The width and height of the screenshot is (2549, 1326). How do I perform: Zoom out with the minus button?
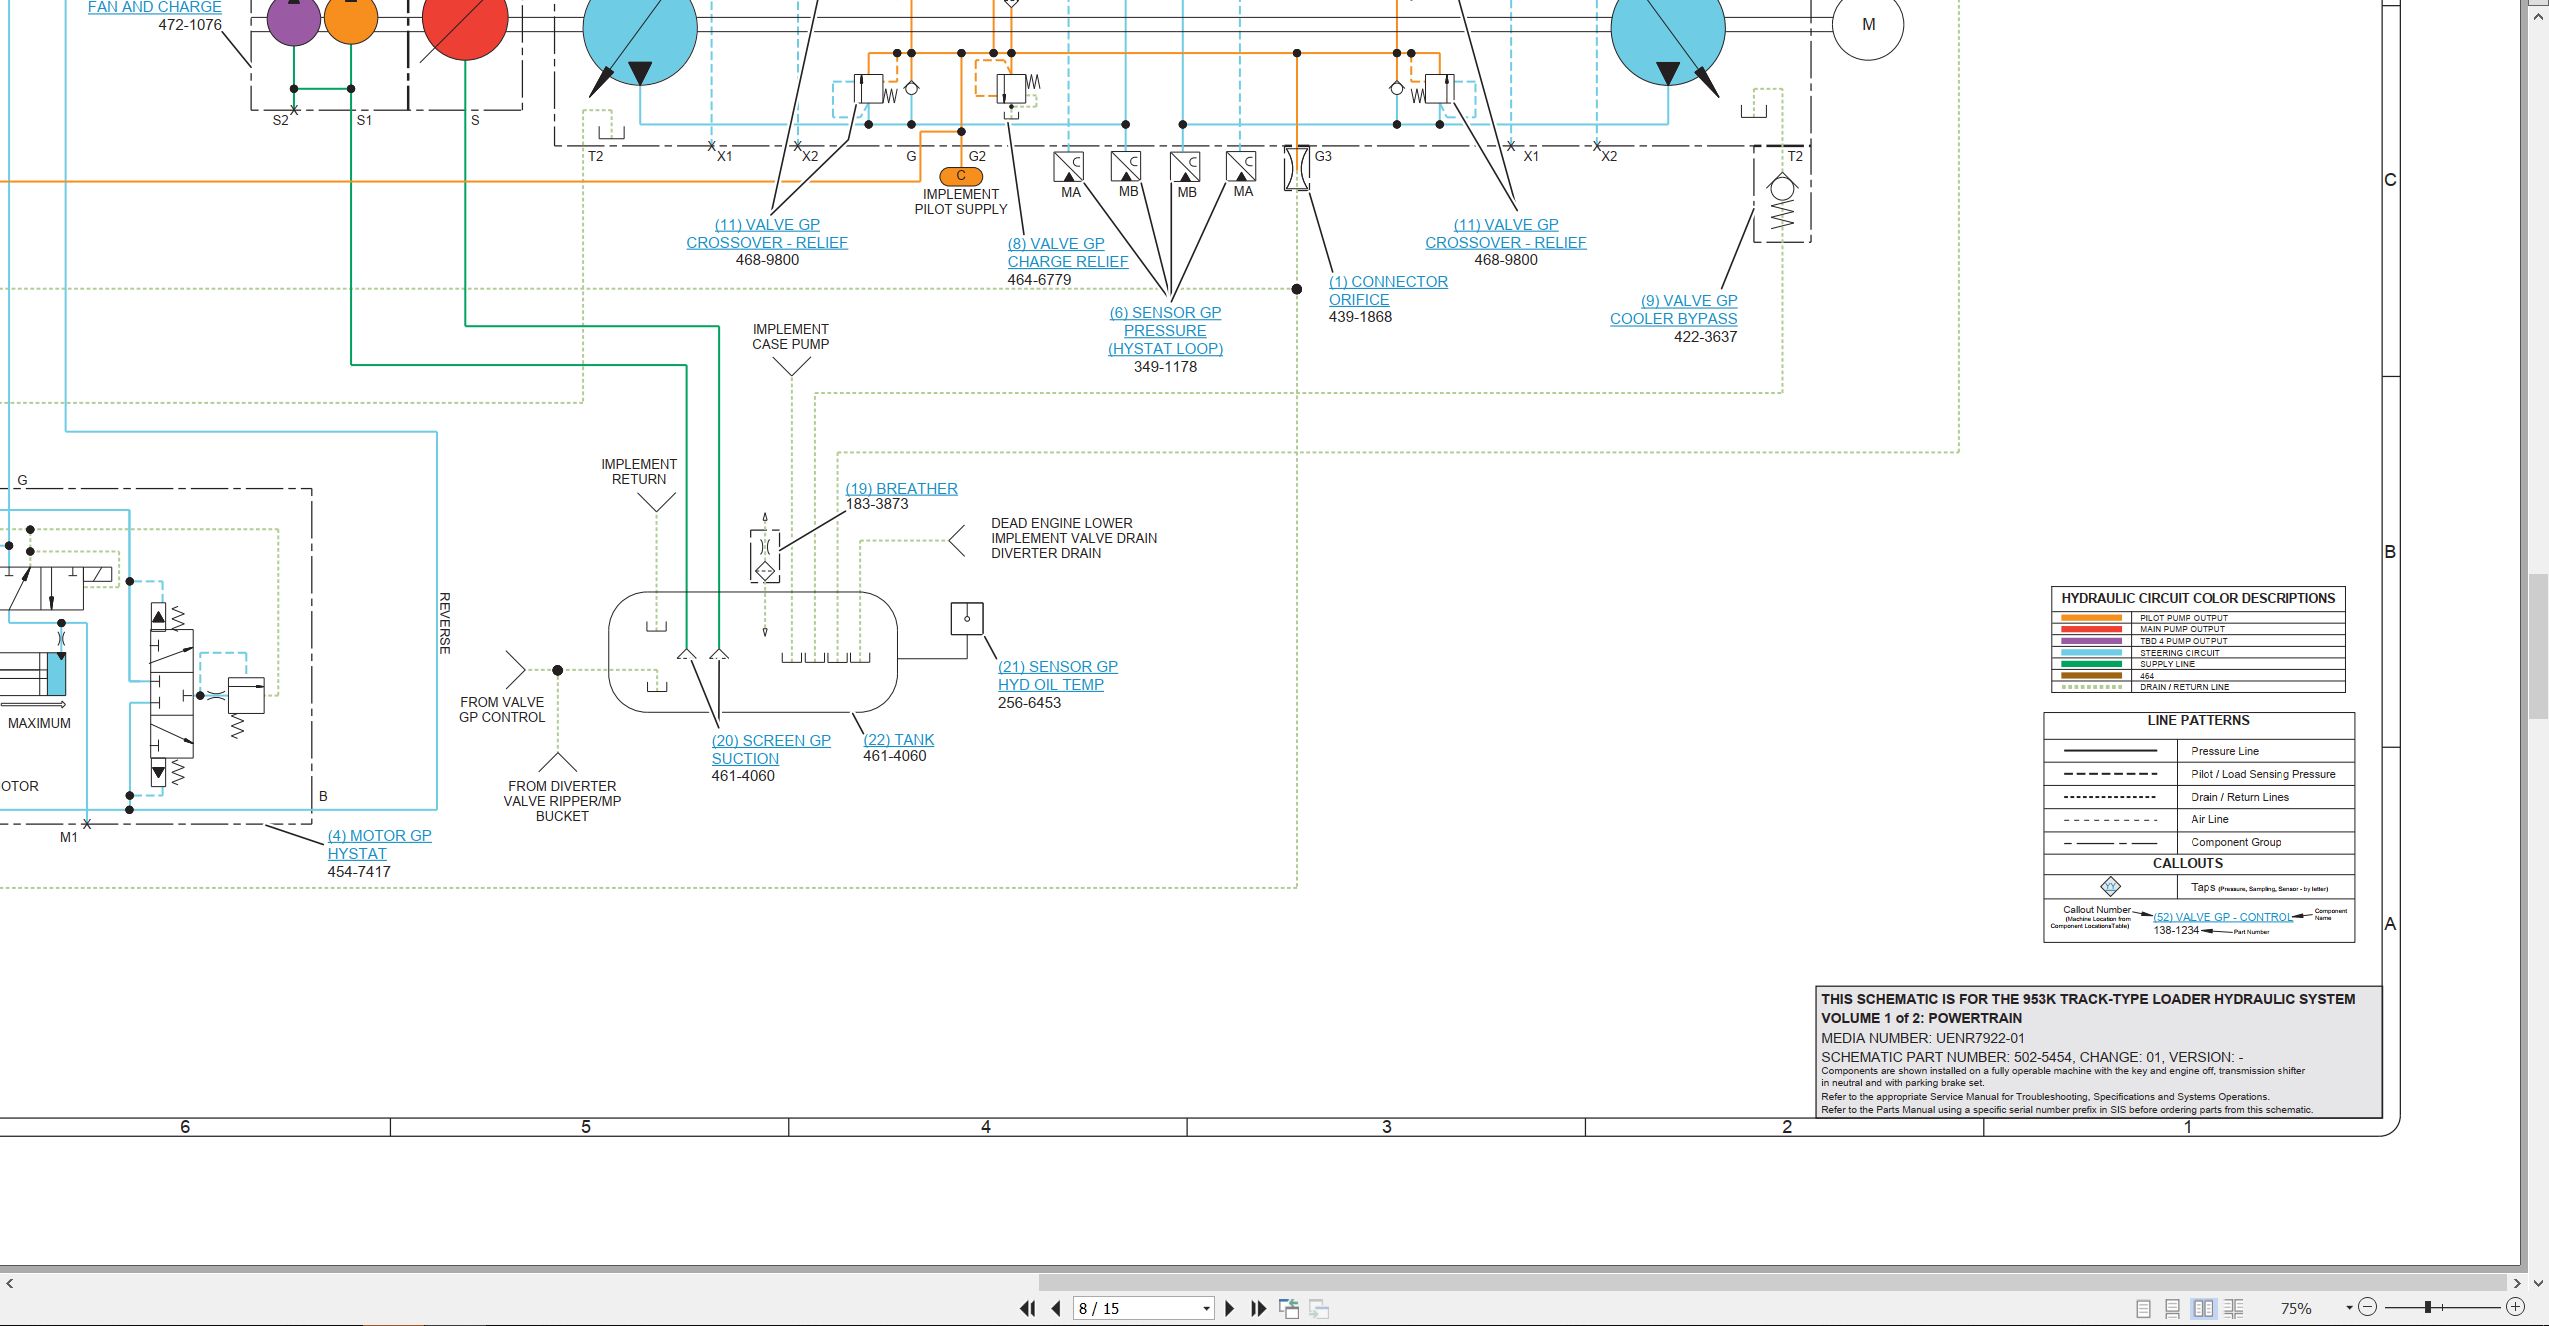[2367, 1307]
